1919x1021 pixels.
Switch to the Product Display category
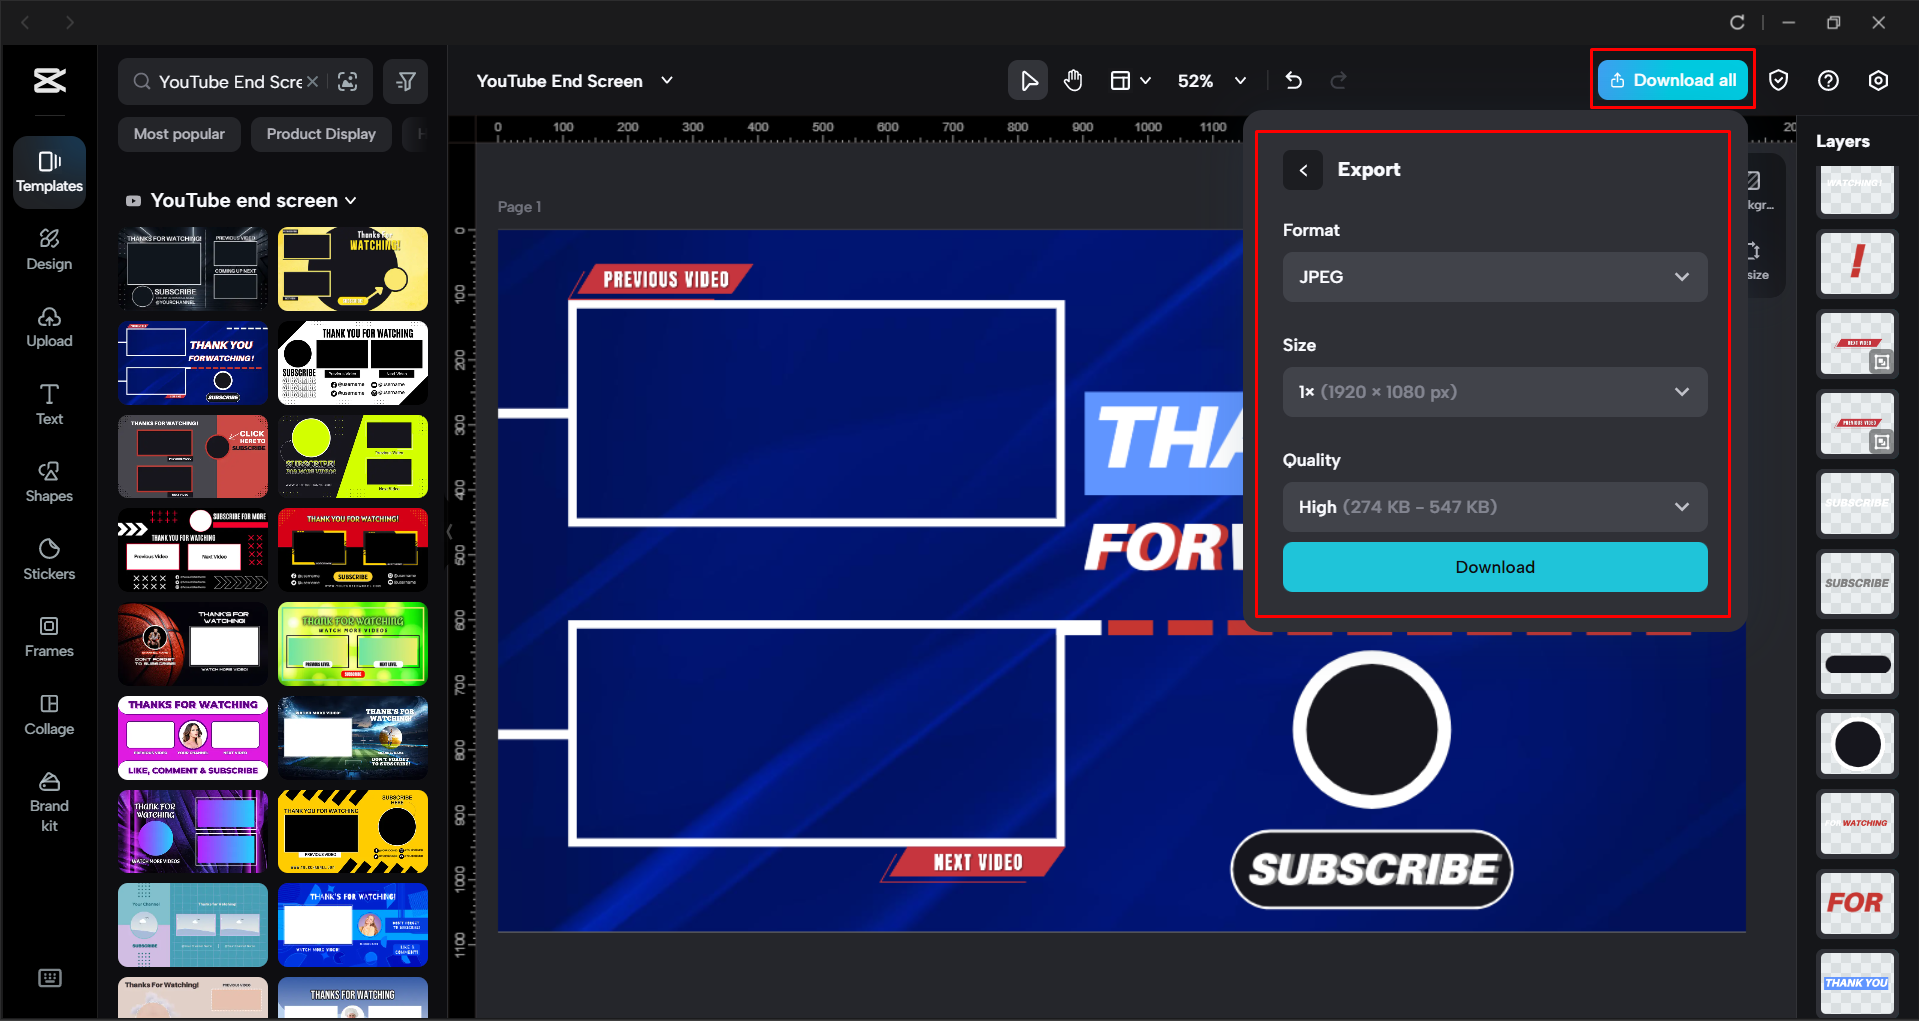pyautogui.click(x=321, y=133)
